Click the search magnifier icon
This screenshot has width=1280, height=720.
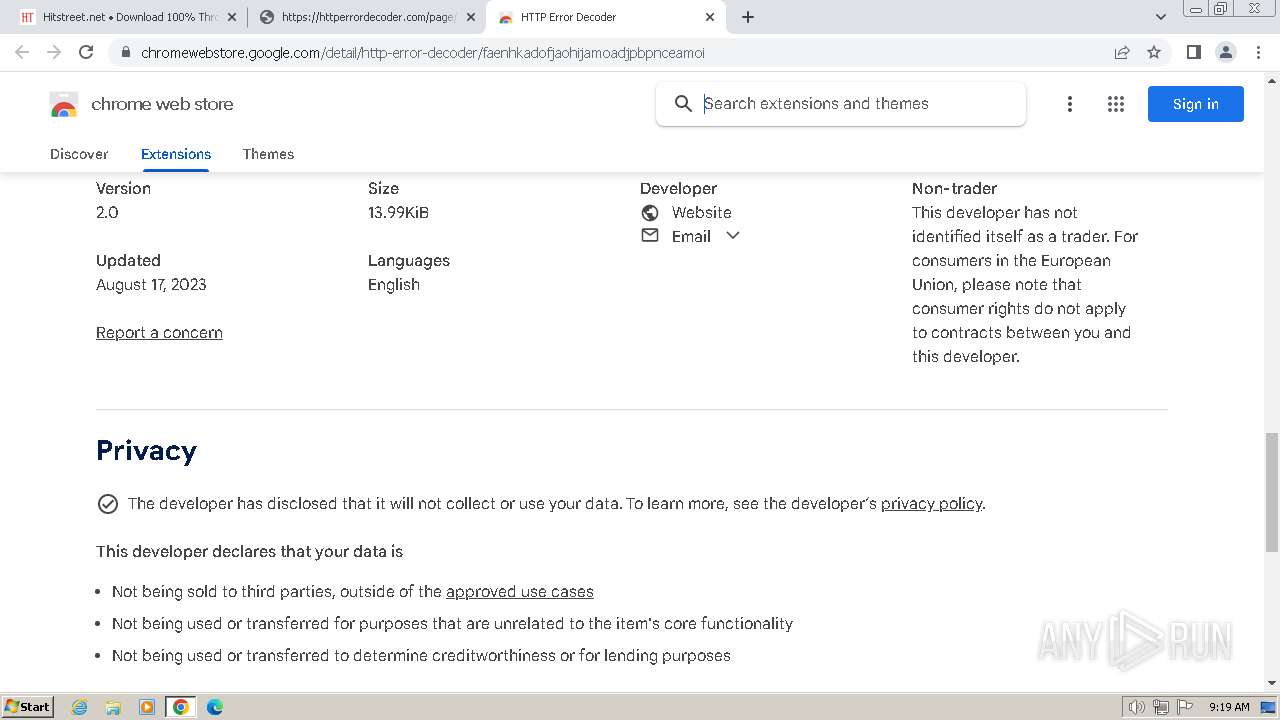[683, 104]
